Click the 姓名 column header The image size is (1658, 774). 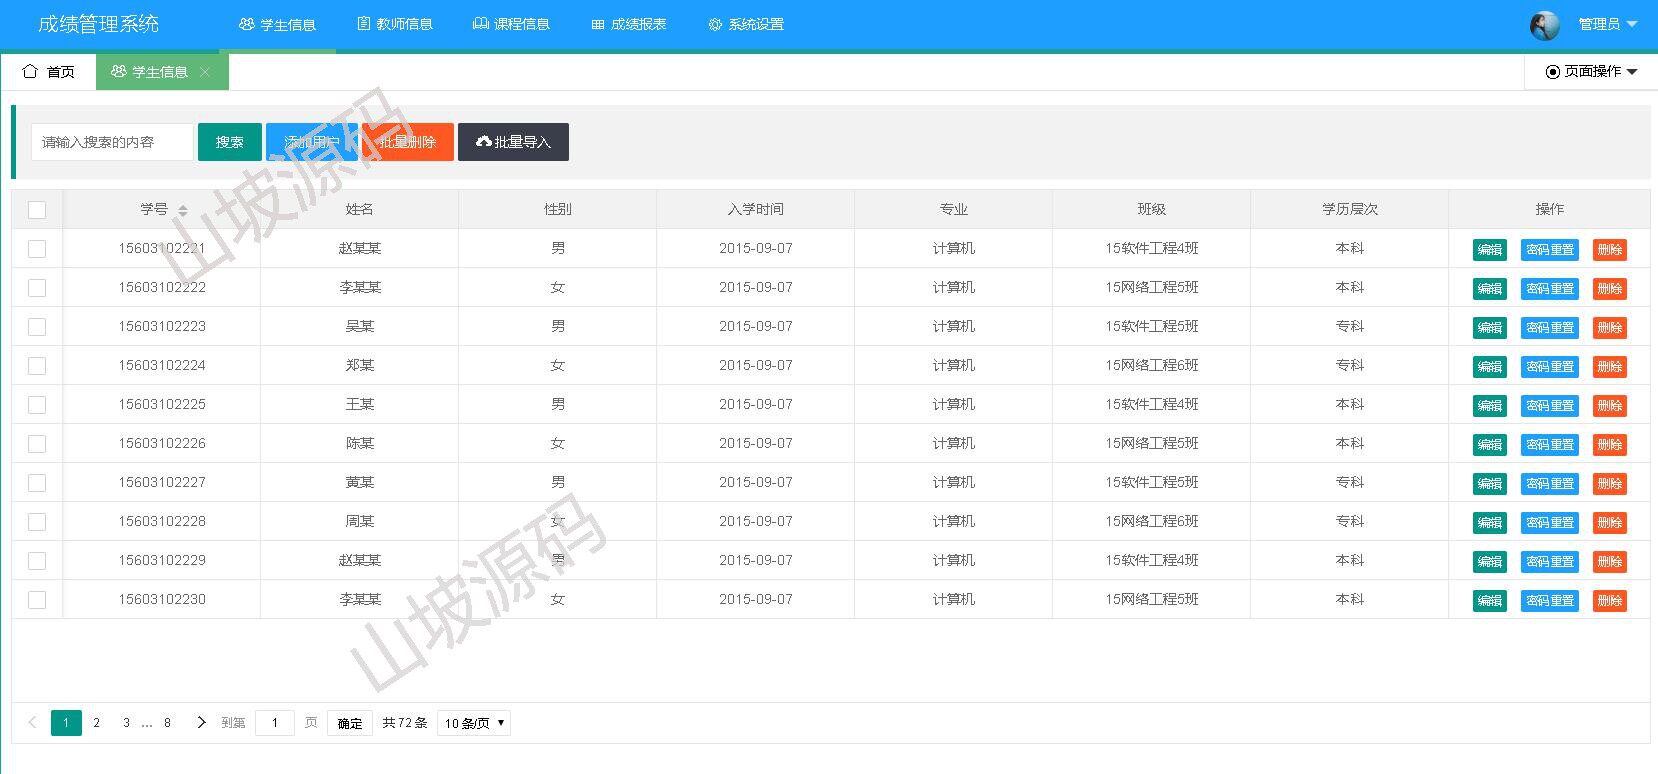tap(360, 209)
